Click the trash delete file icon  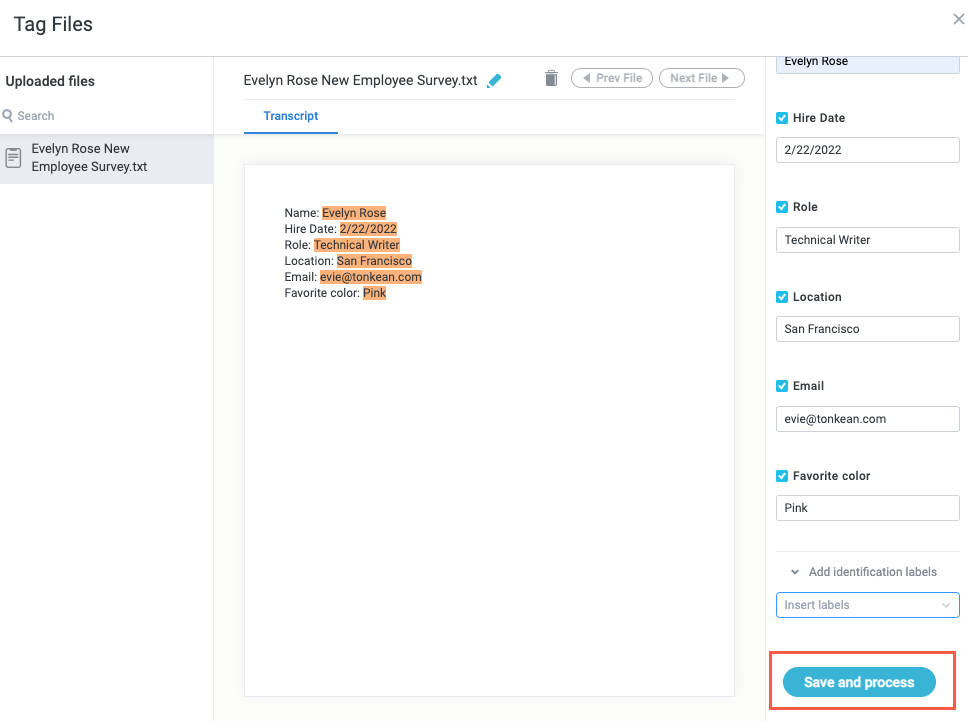tap(551, 78)
